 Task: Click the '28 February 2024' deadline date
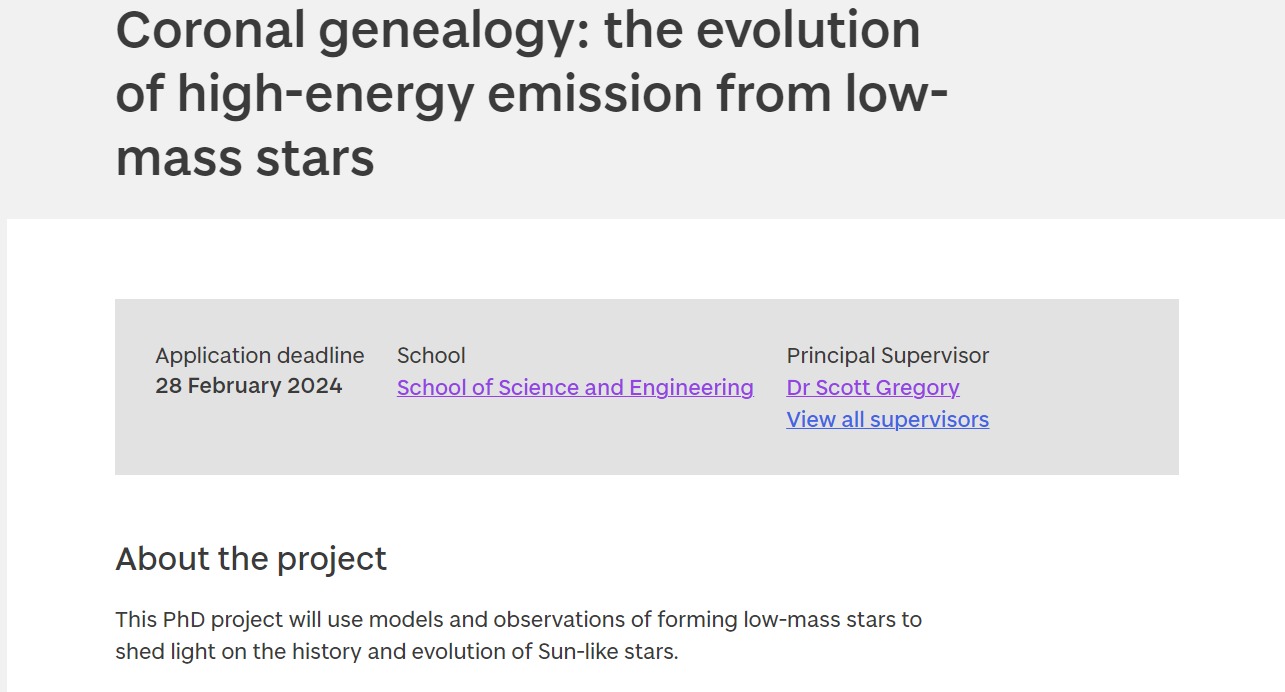click(x=249, y=386)
